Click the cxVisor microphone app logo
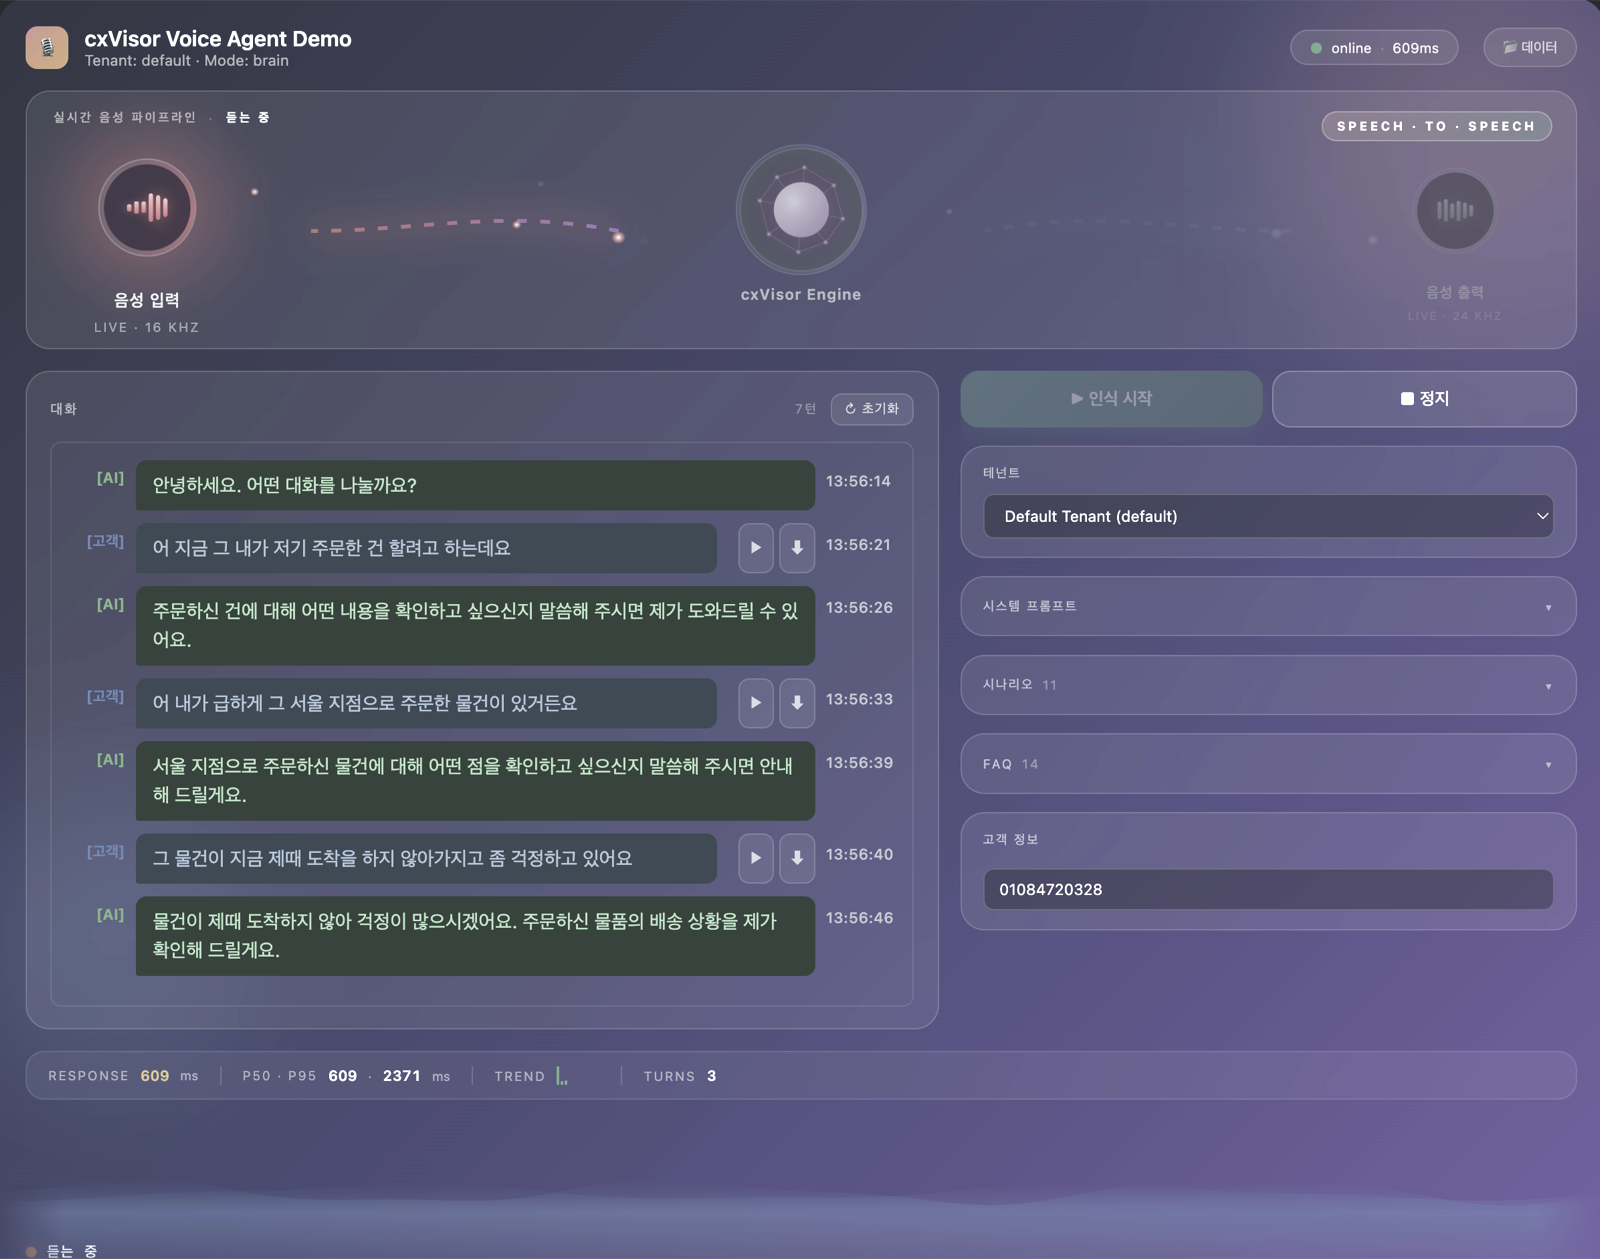Screen dimensions: 1600x1259 click(x=47, y=48)
